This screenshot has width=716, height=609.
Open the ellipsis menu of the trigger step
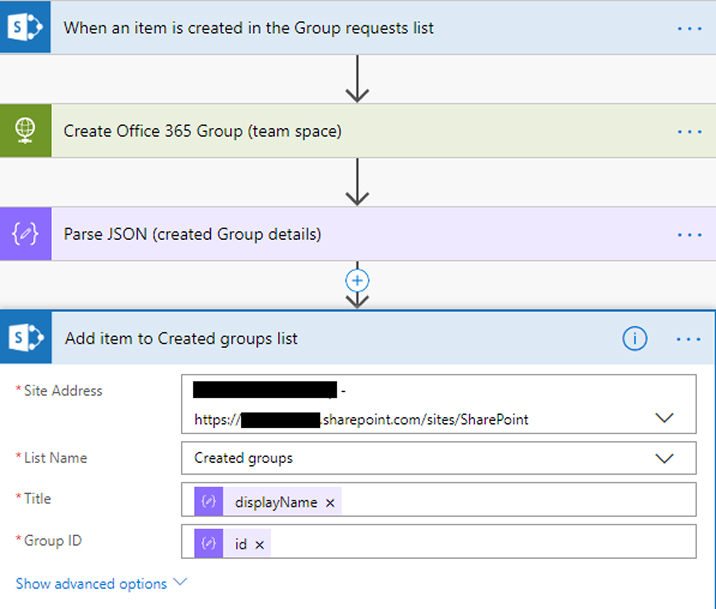(x=690, y=28)
